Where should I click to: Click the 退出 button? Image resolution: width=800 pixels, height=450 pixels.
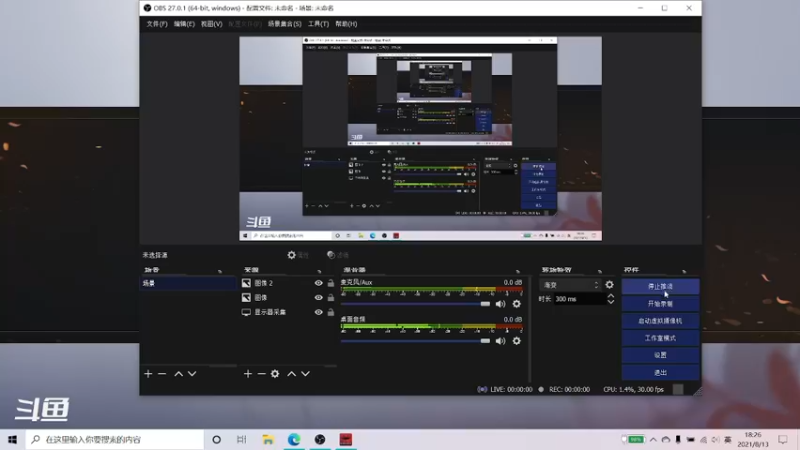click(660, 372)
